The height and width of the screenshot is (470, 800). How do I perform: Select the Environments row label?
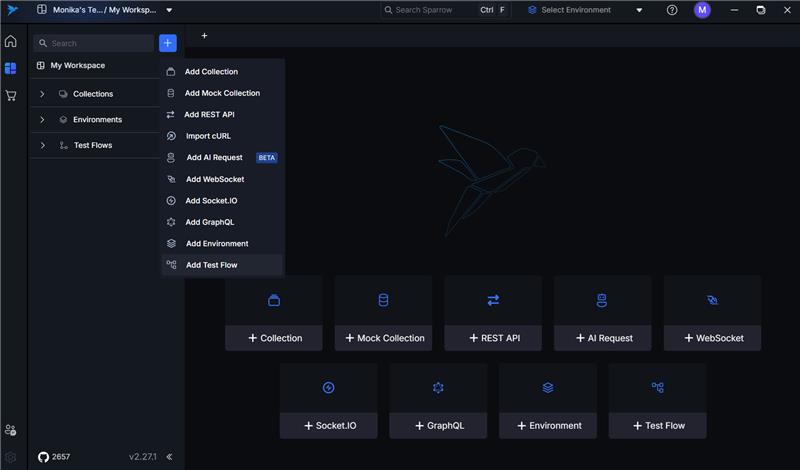(97, 119)
